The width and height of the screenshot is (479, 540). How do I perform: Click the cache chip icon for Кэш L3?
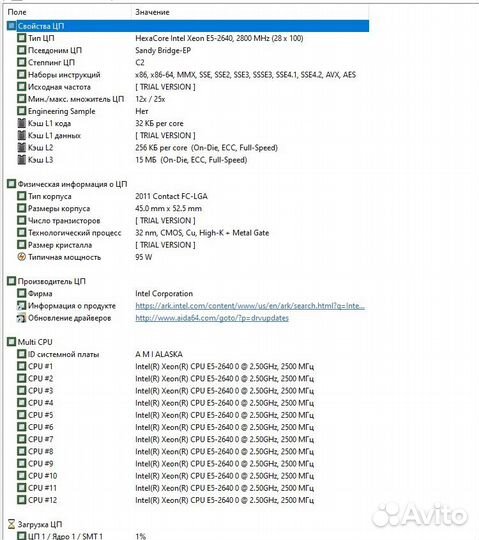click(22, 159)
